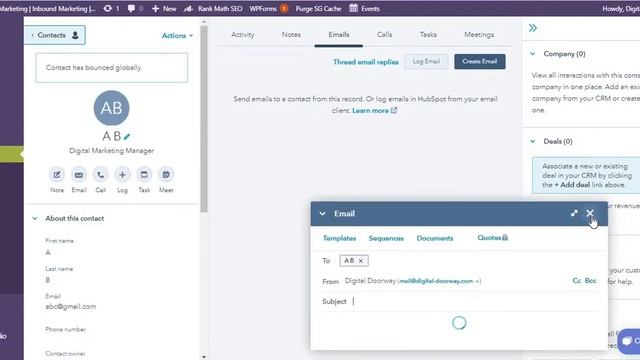Screen dimensions: 640x360
Task: Select the Emails tab
Action: (339, 35)
